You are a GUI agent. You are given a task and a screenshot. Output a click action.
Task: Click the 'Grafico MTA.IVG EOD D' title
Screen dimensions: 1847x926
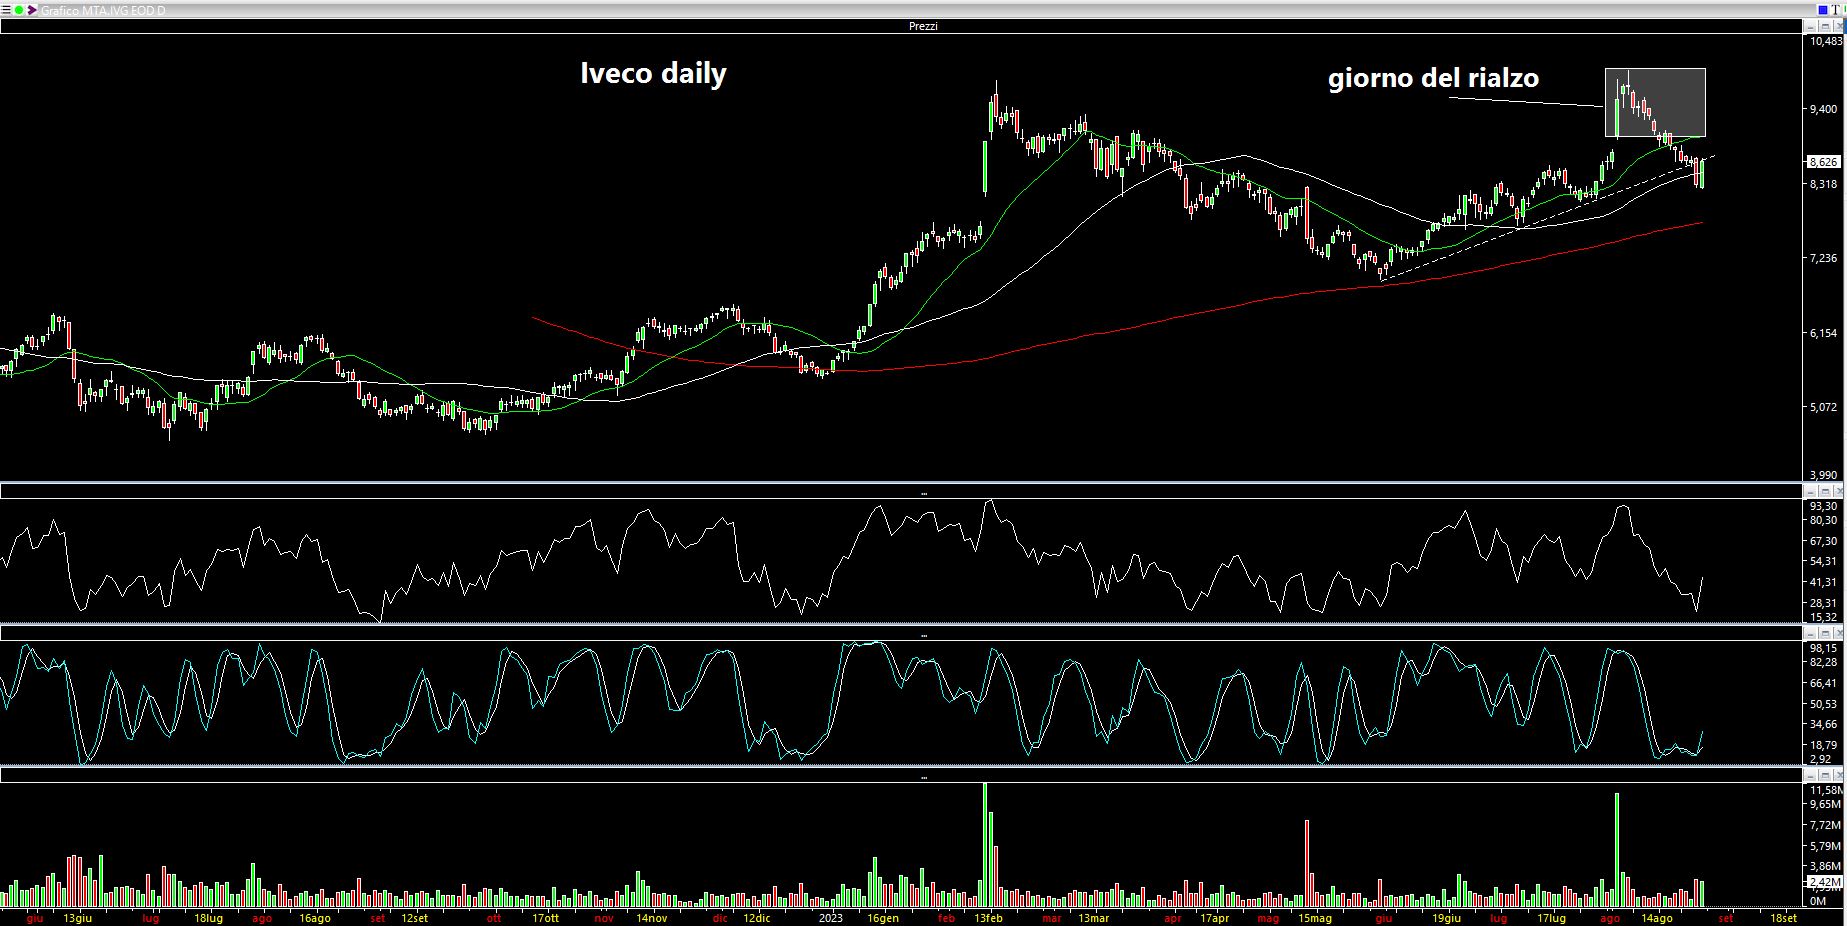tap(103, 10)
